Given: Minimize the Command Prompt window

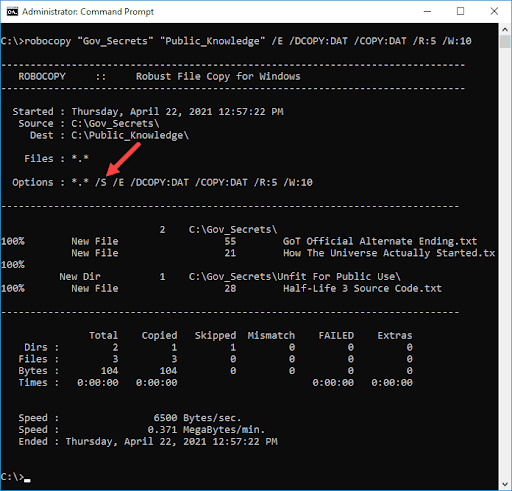Looking at the screenshot, I should (x=428, y=12).
